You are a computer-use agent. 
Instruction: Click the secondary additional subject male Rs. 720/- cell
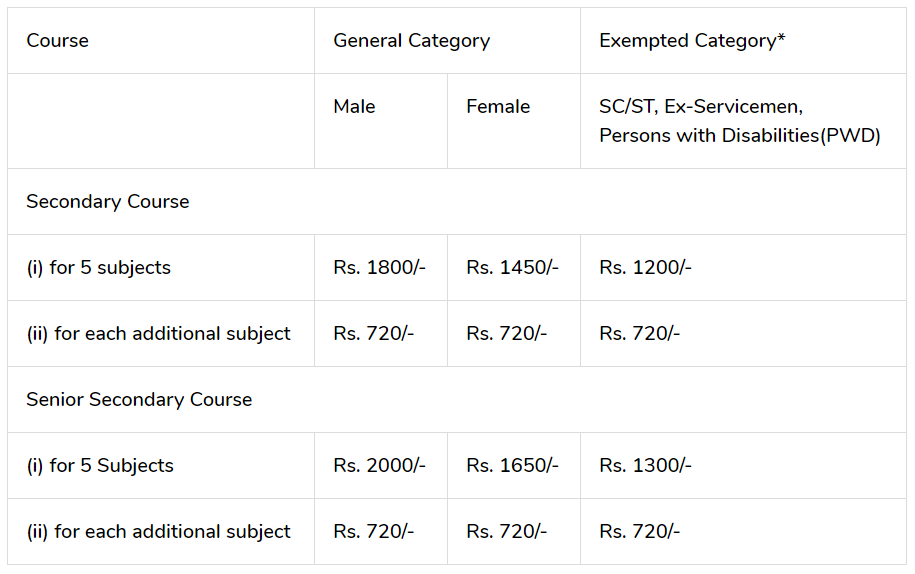(x=381, y=334)
